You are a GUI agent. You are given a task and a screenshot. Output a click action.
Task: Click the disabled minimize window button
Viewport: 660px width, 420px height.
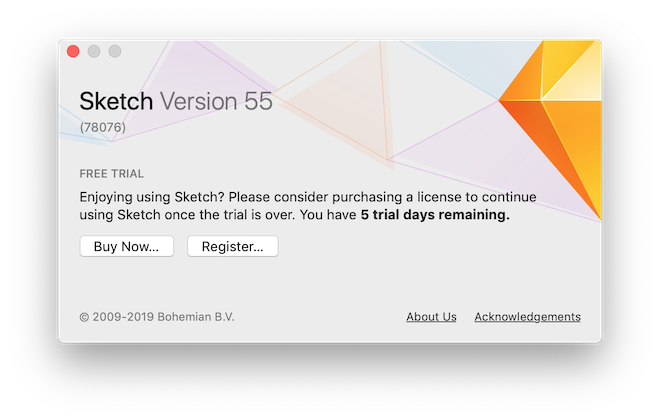point(94,51)
